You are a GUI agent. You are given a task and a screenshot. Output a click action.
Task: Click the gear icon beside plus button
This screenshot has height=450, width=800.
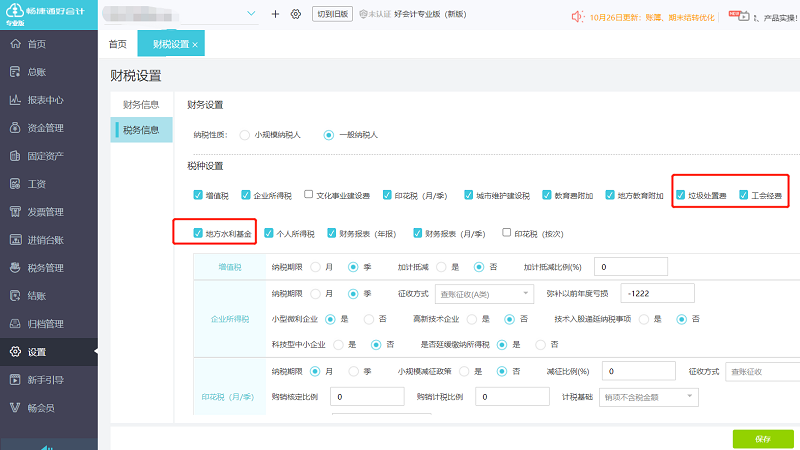point(295,14)
